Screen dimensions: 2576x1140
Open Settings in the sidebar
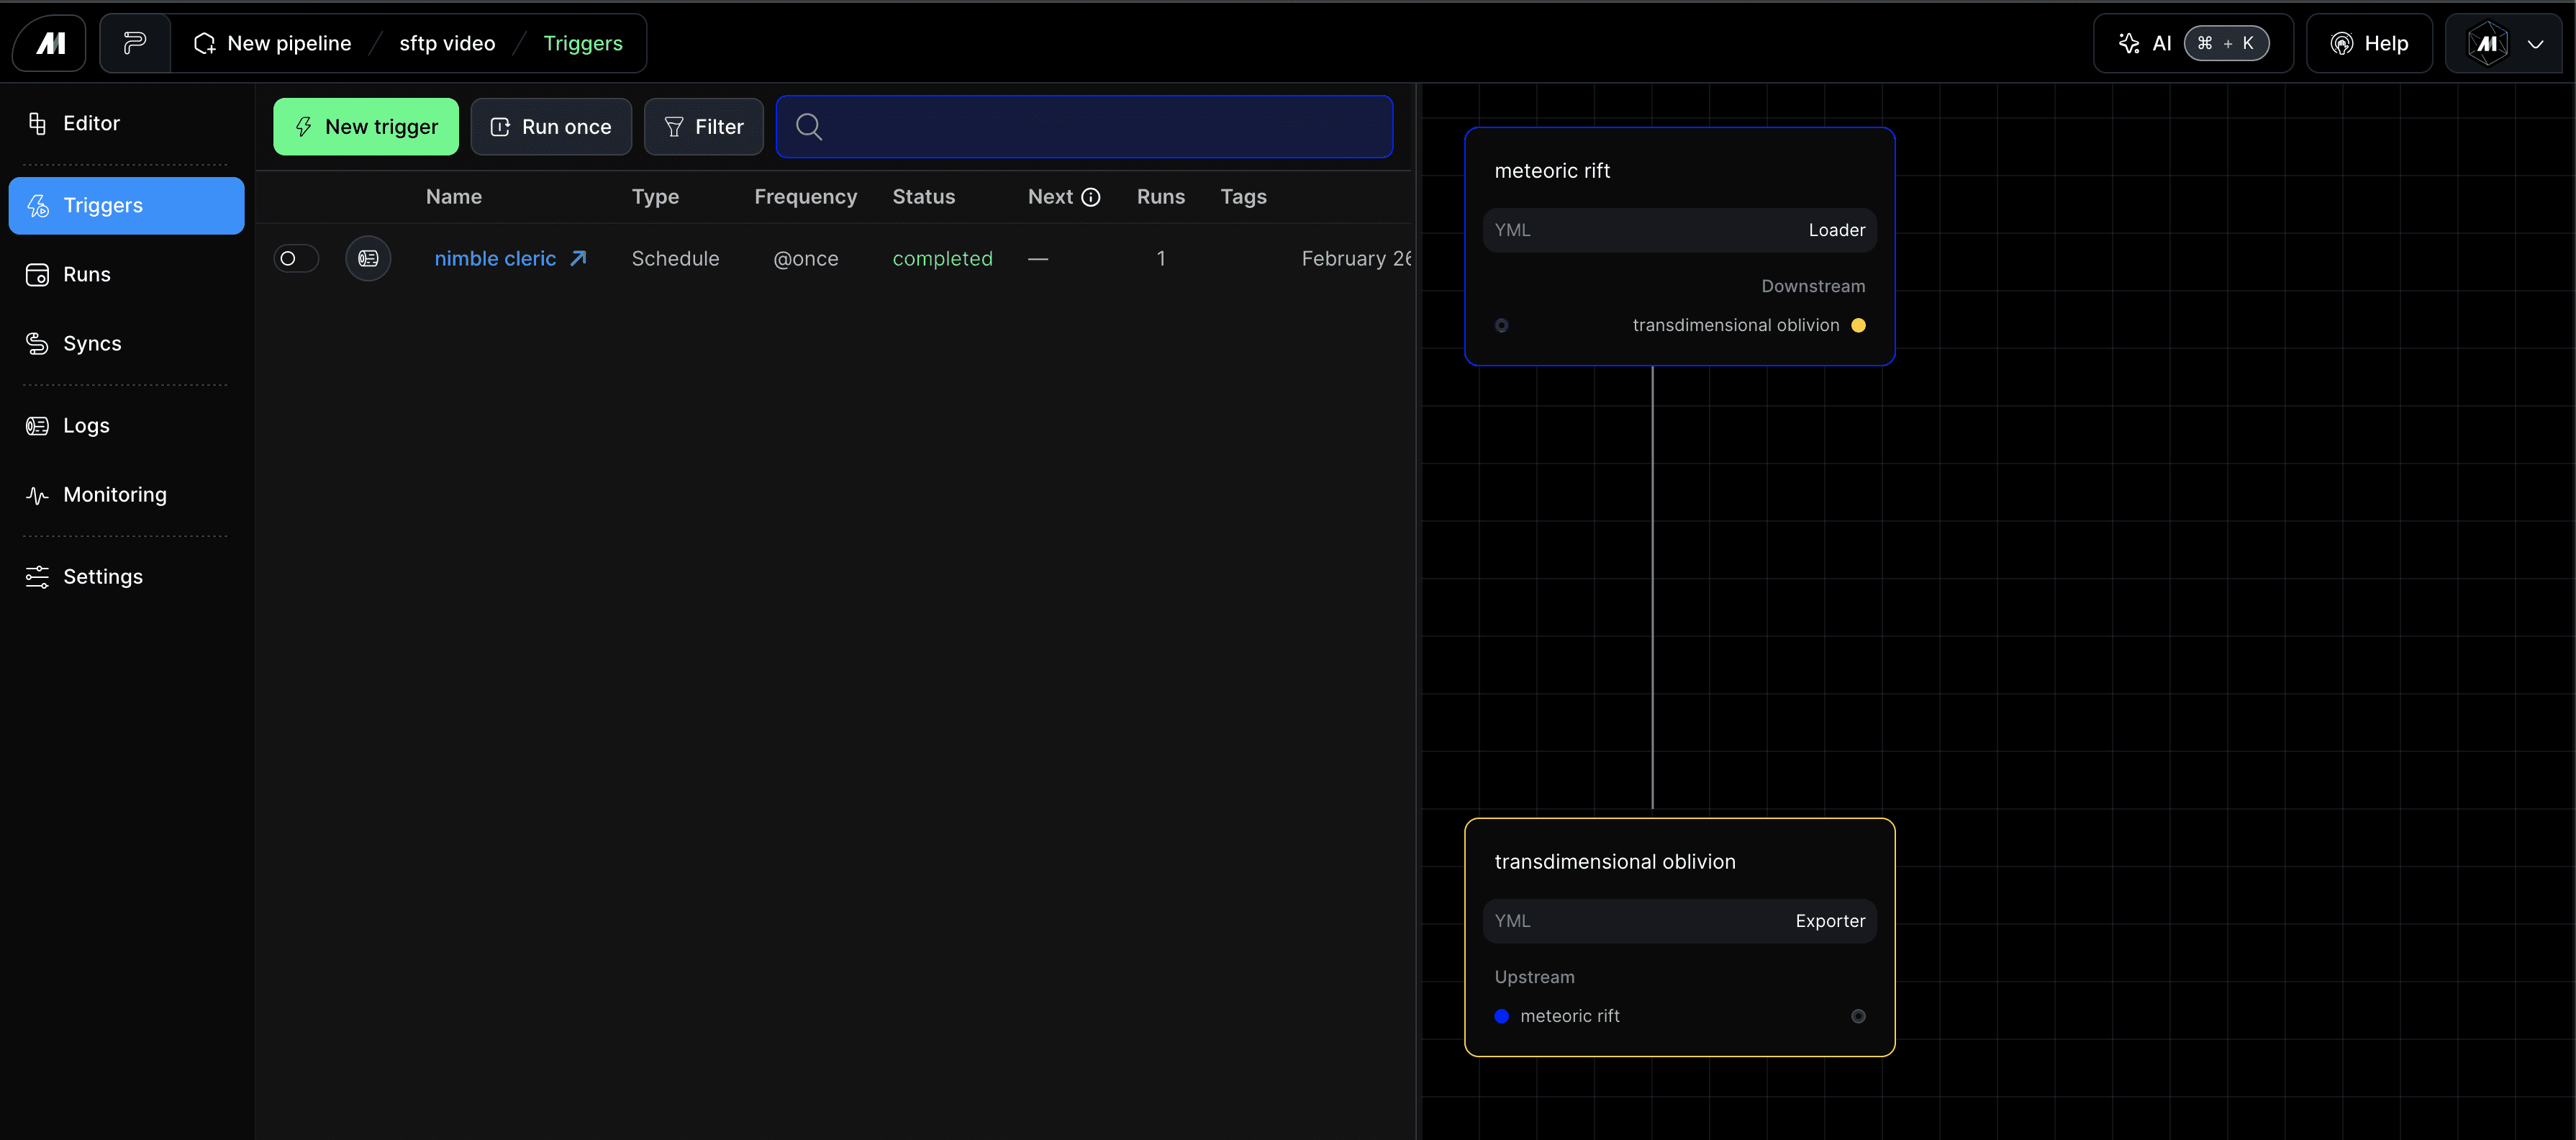[126, 576]
